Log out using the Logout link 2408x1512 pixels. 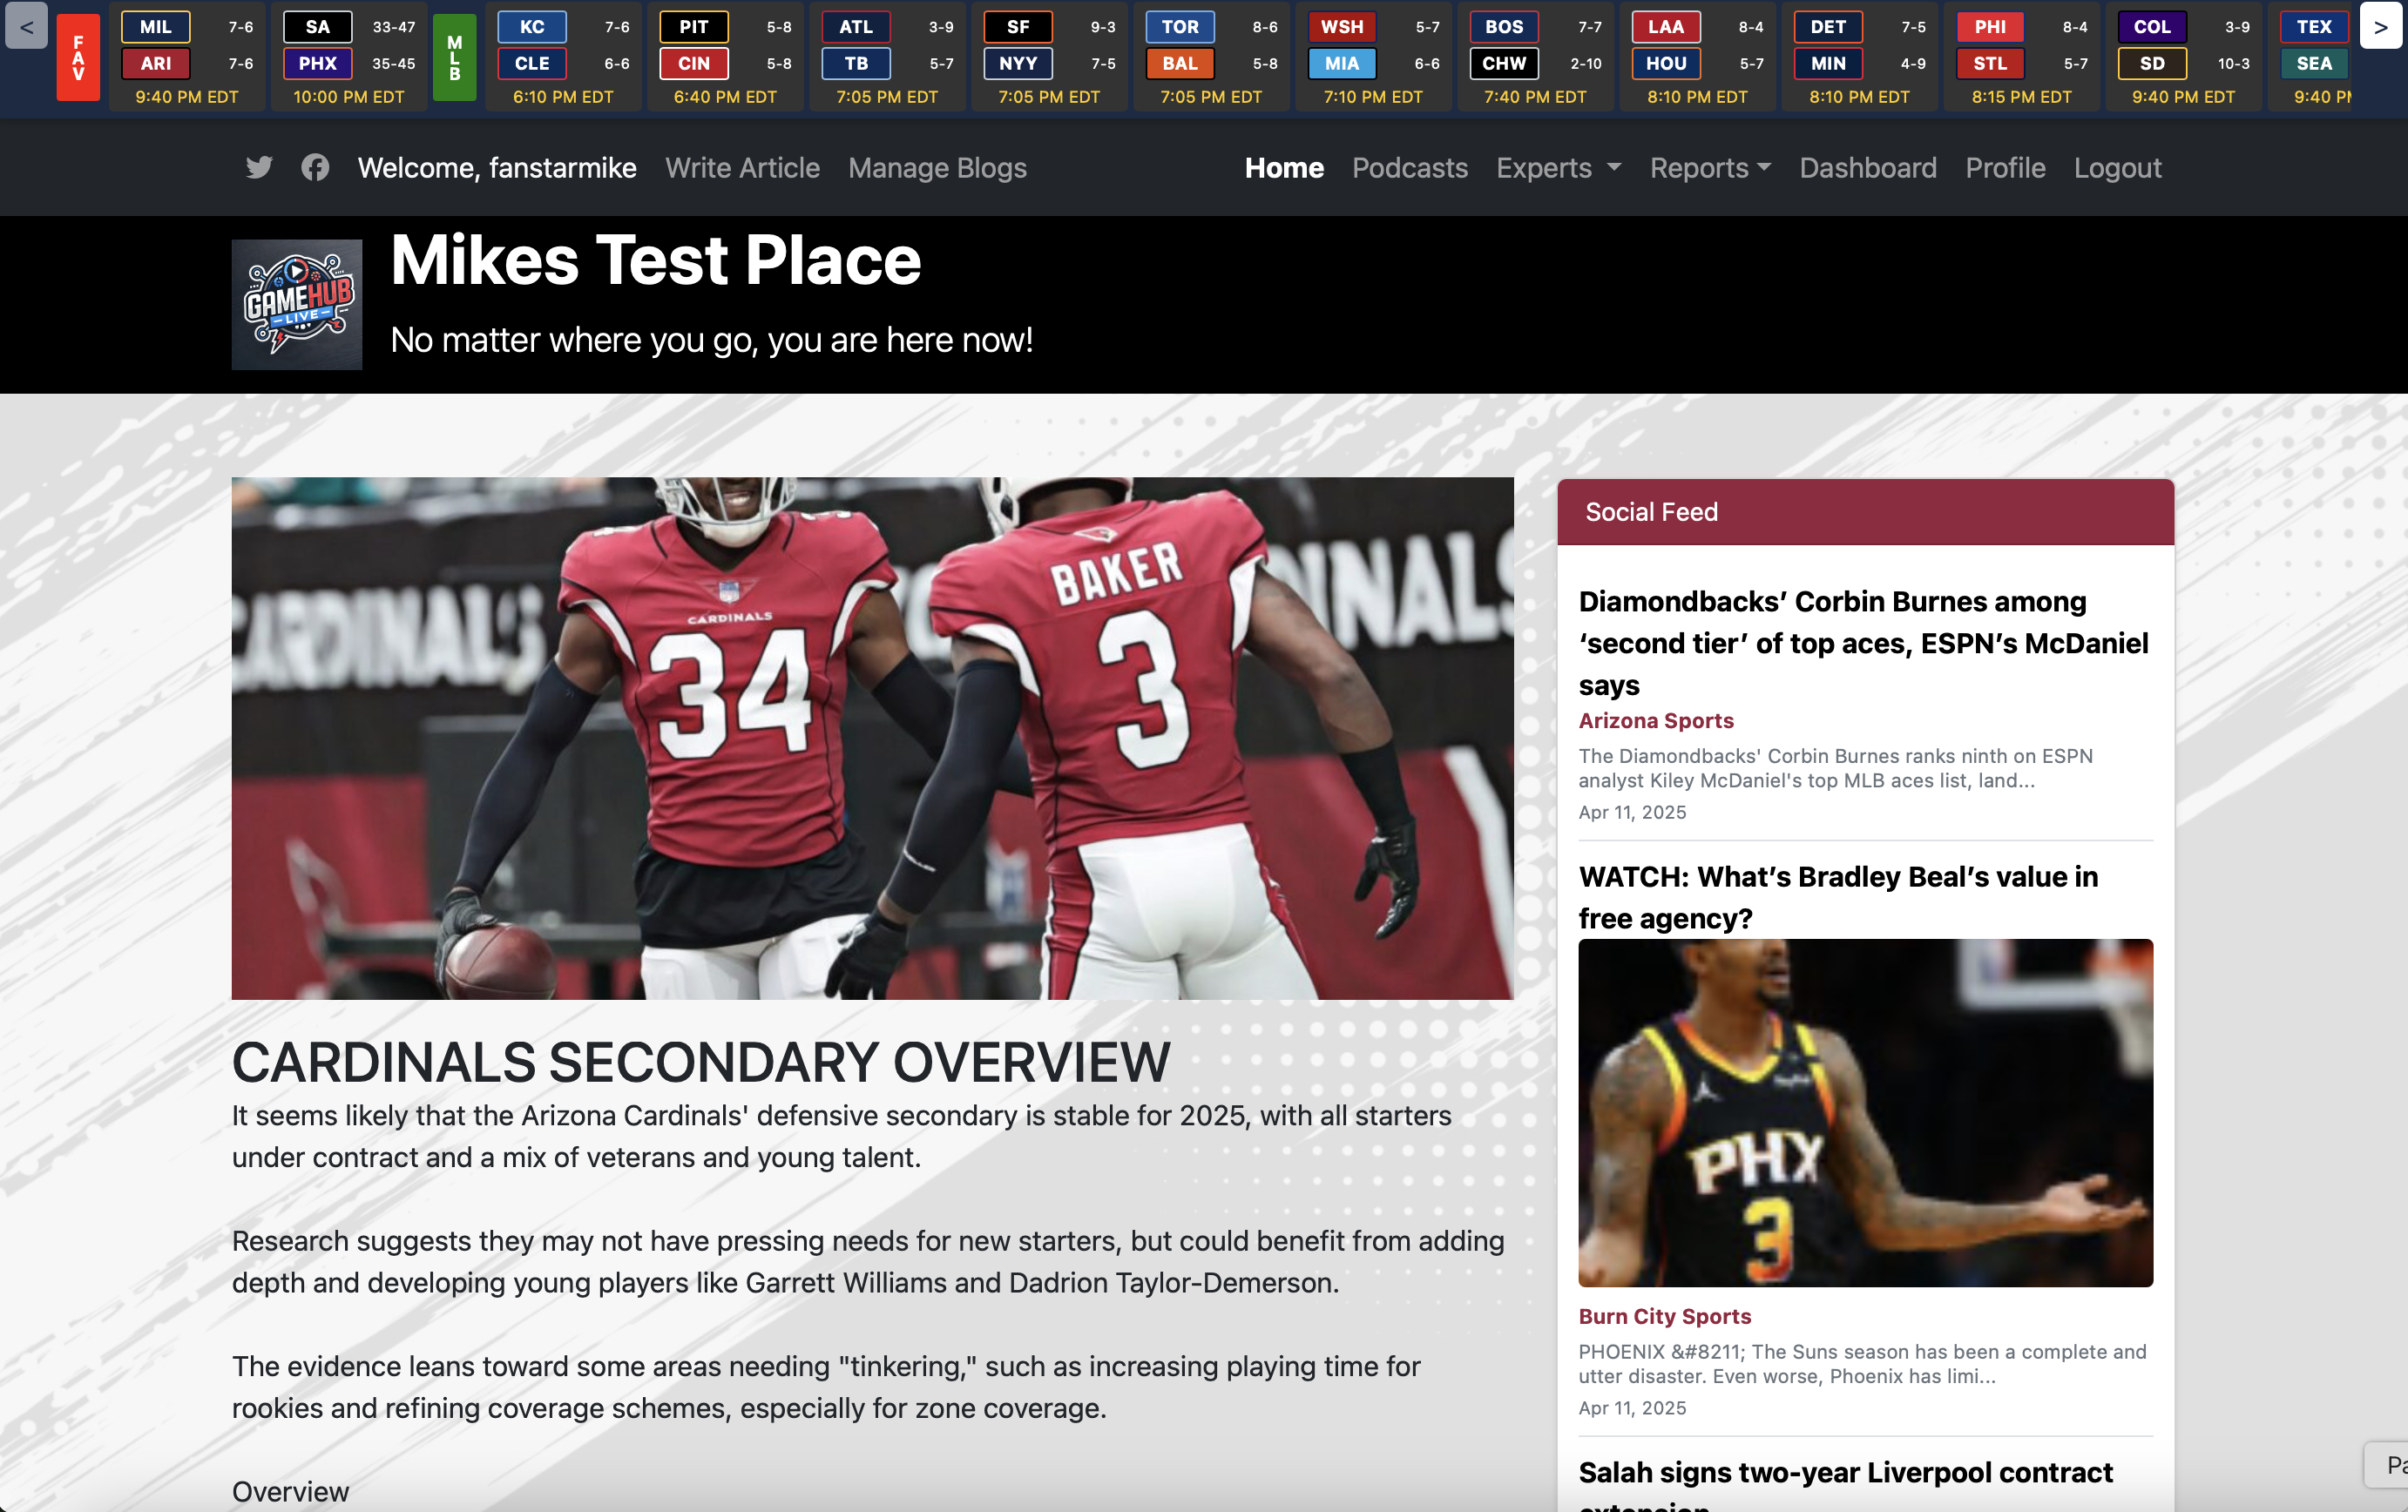pos(2117,167)
